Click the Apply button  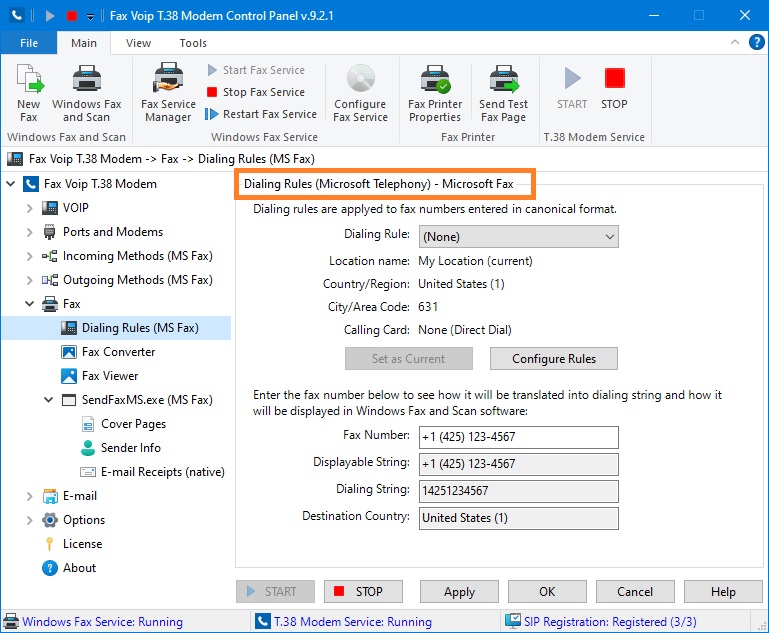point(459,591)
